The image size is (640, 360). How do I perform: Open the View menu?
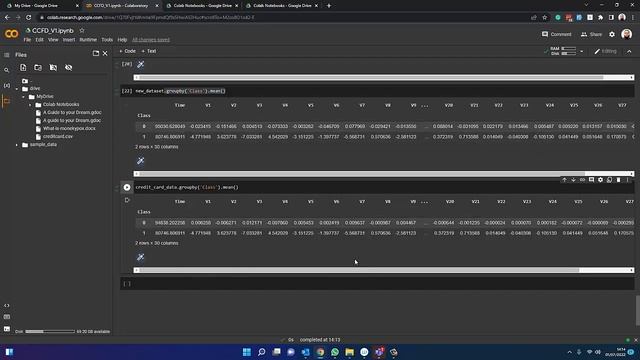53,40
